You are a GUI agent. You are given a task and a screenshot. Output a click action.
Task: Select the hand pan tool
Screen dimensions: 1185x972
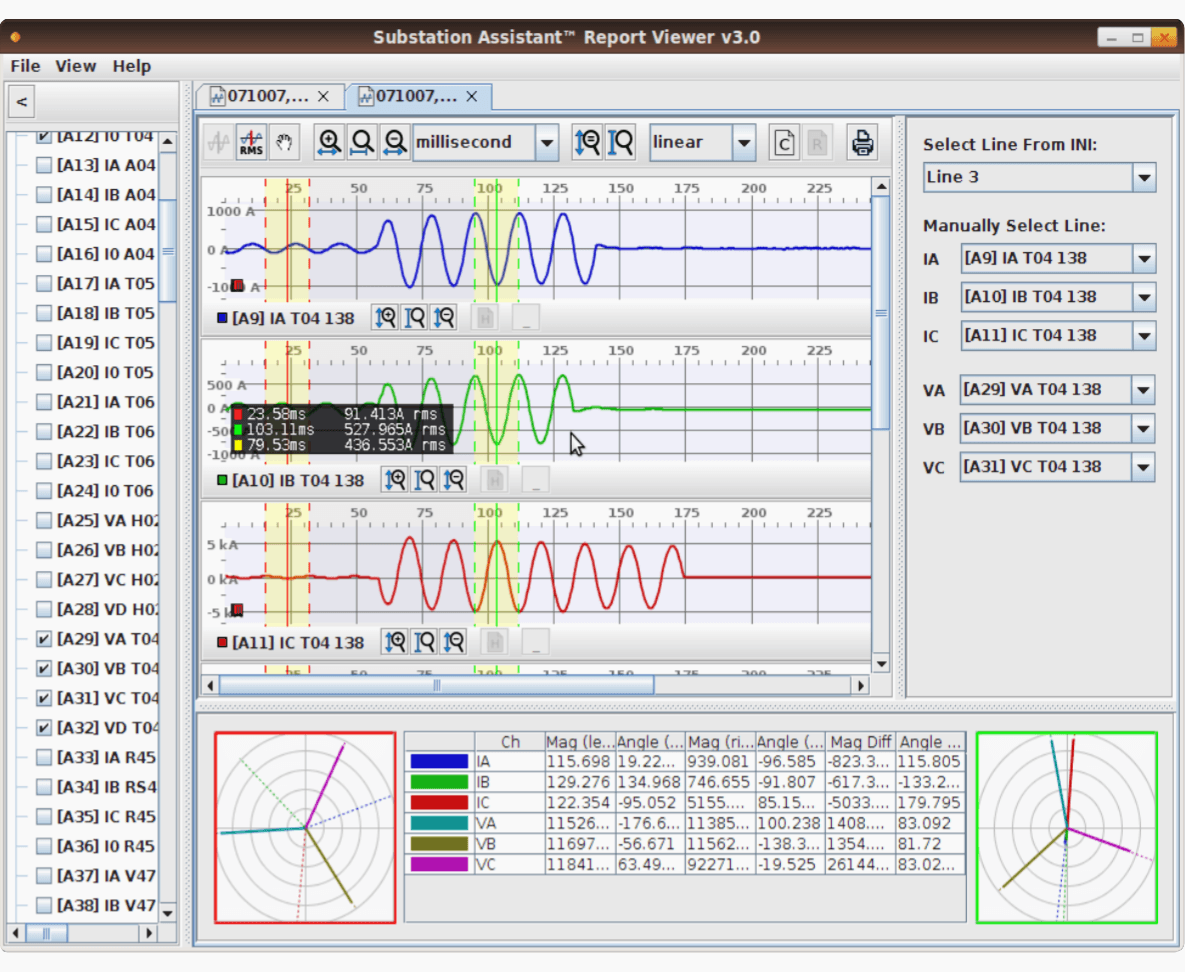tap(284, 142)
